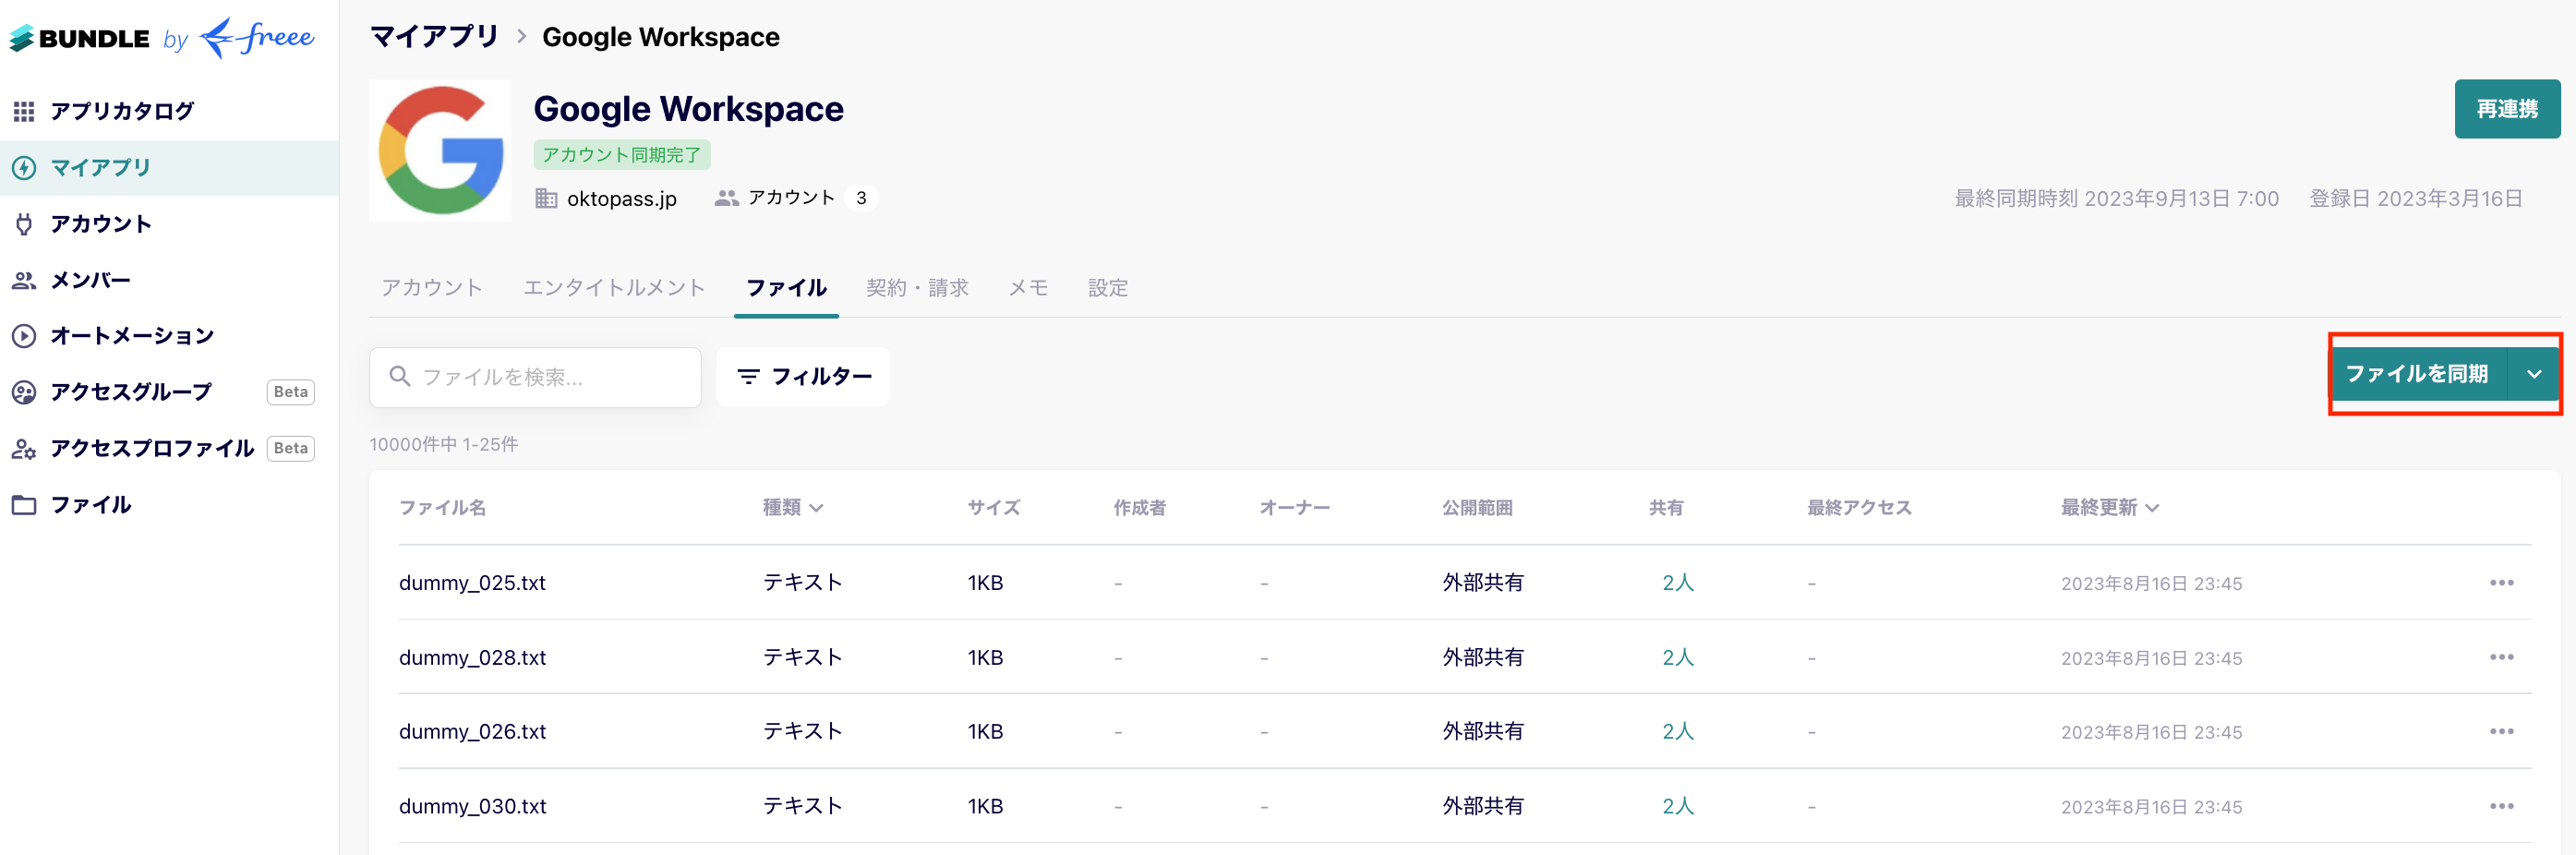This screenshot has height=855, width=2576.
Task: Click the ファイルを同期 button
Action: (x=2417, y=374)
